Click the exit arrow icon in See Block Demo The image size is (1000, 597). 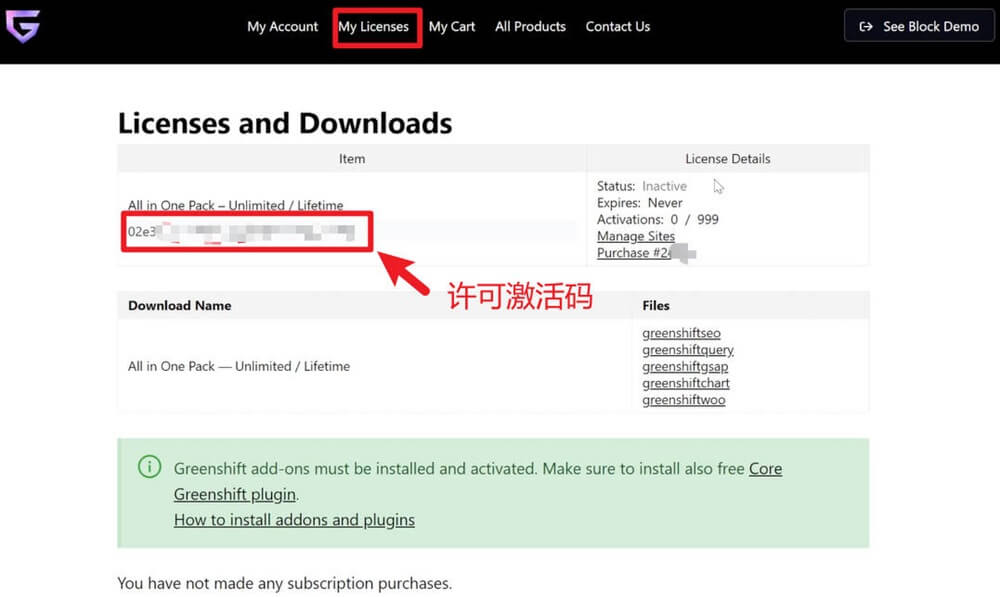865,27
